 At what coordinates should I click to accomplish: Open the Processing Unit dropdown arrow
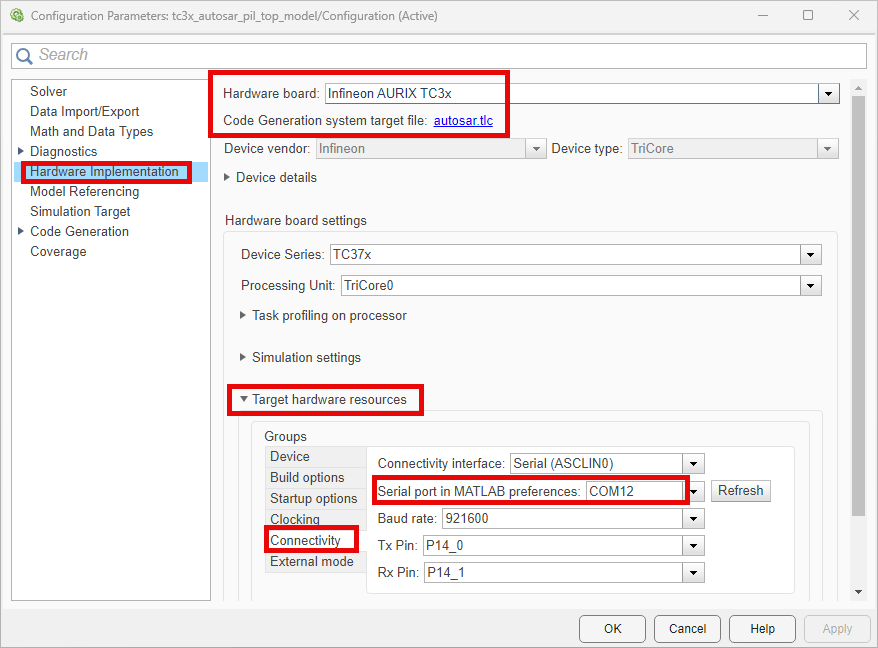pos(810,286)
